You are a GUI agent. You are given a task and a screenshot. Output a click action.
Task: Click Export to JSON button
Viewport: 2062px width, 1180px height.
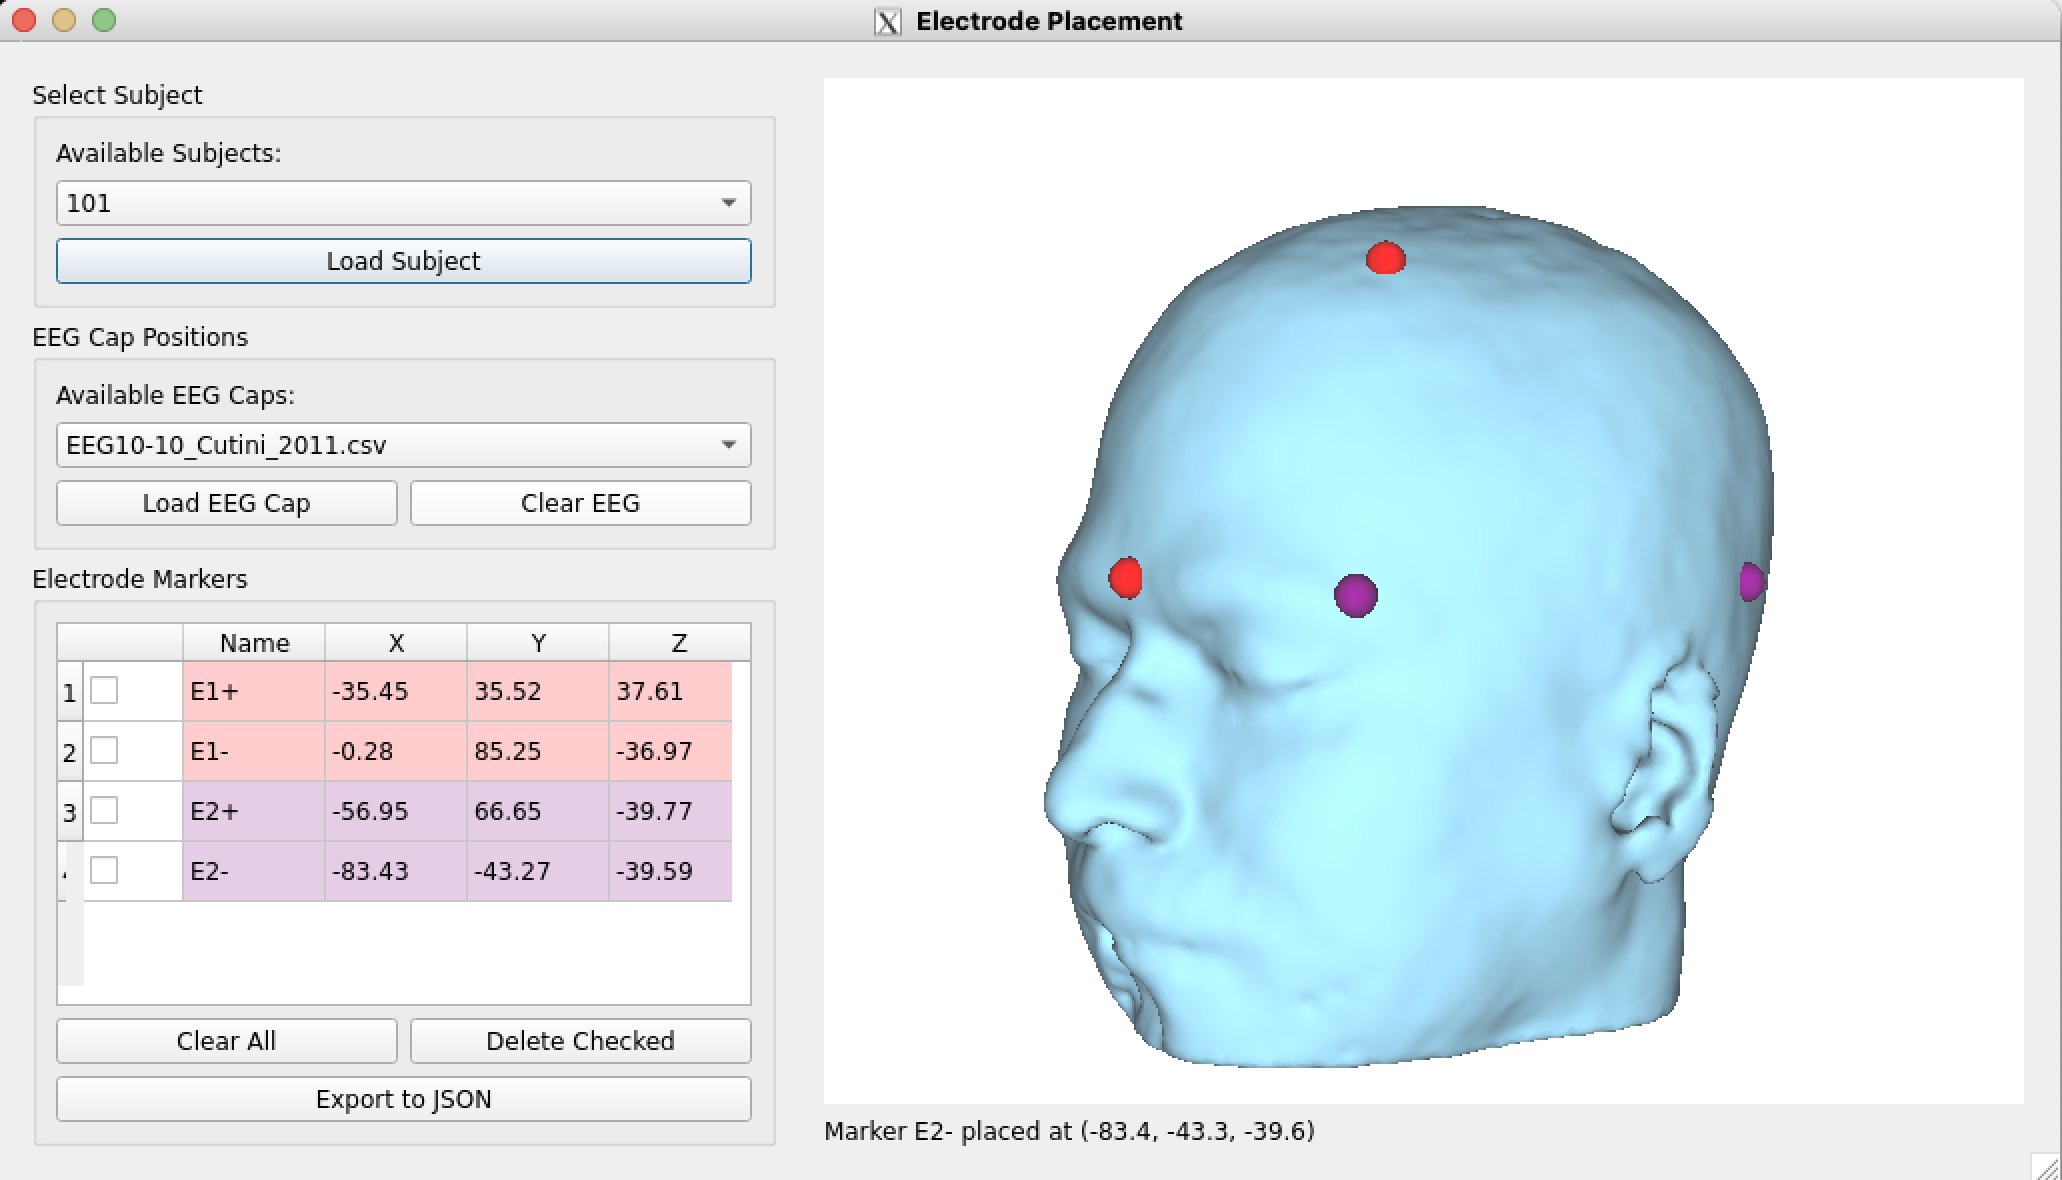(403, 1099)
